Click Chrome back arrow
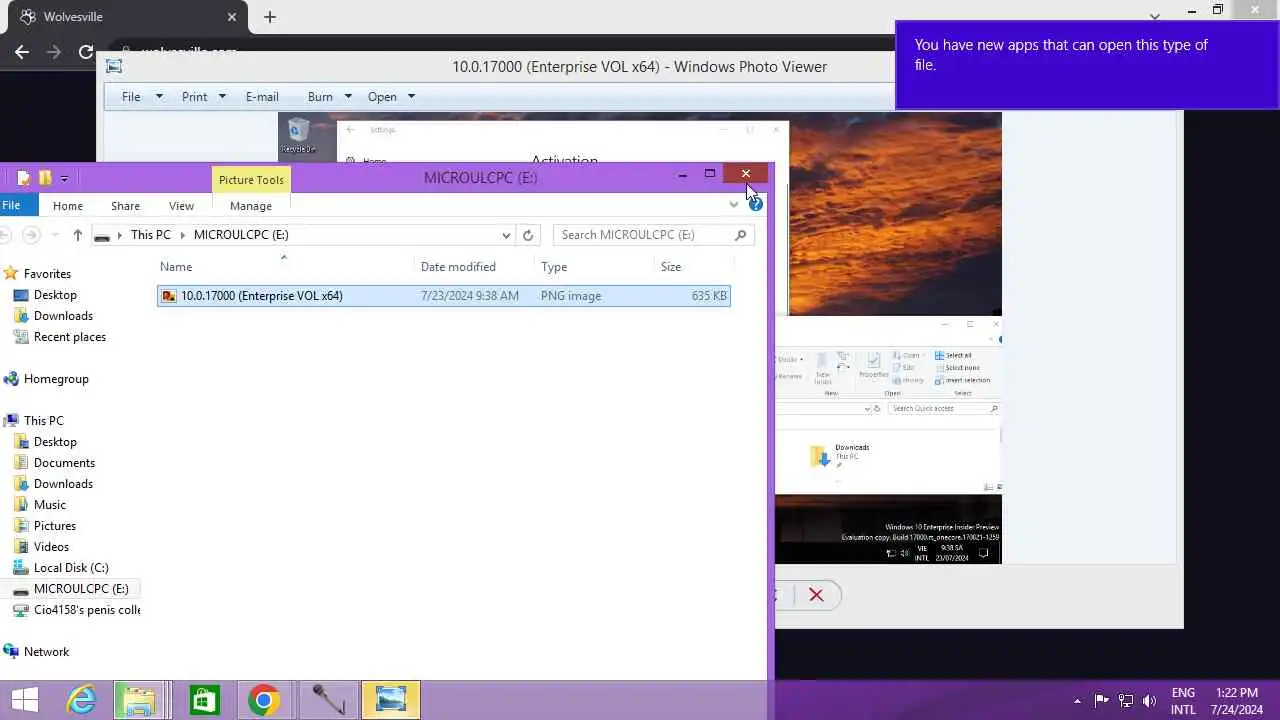 22,52
